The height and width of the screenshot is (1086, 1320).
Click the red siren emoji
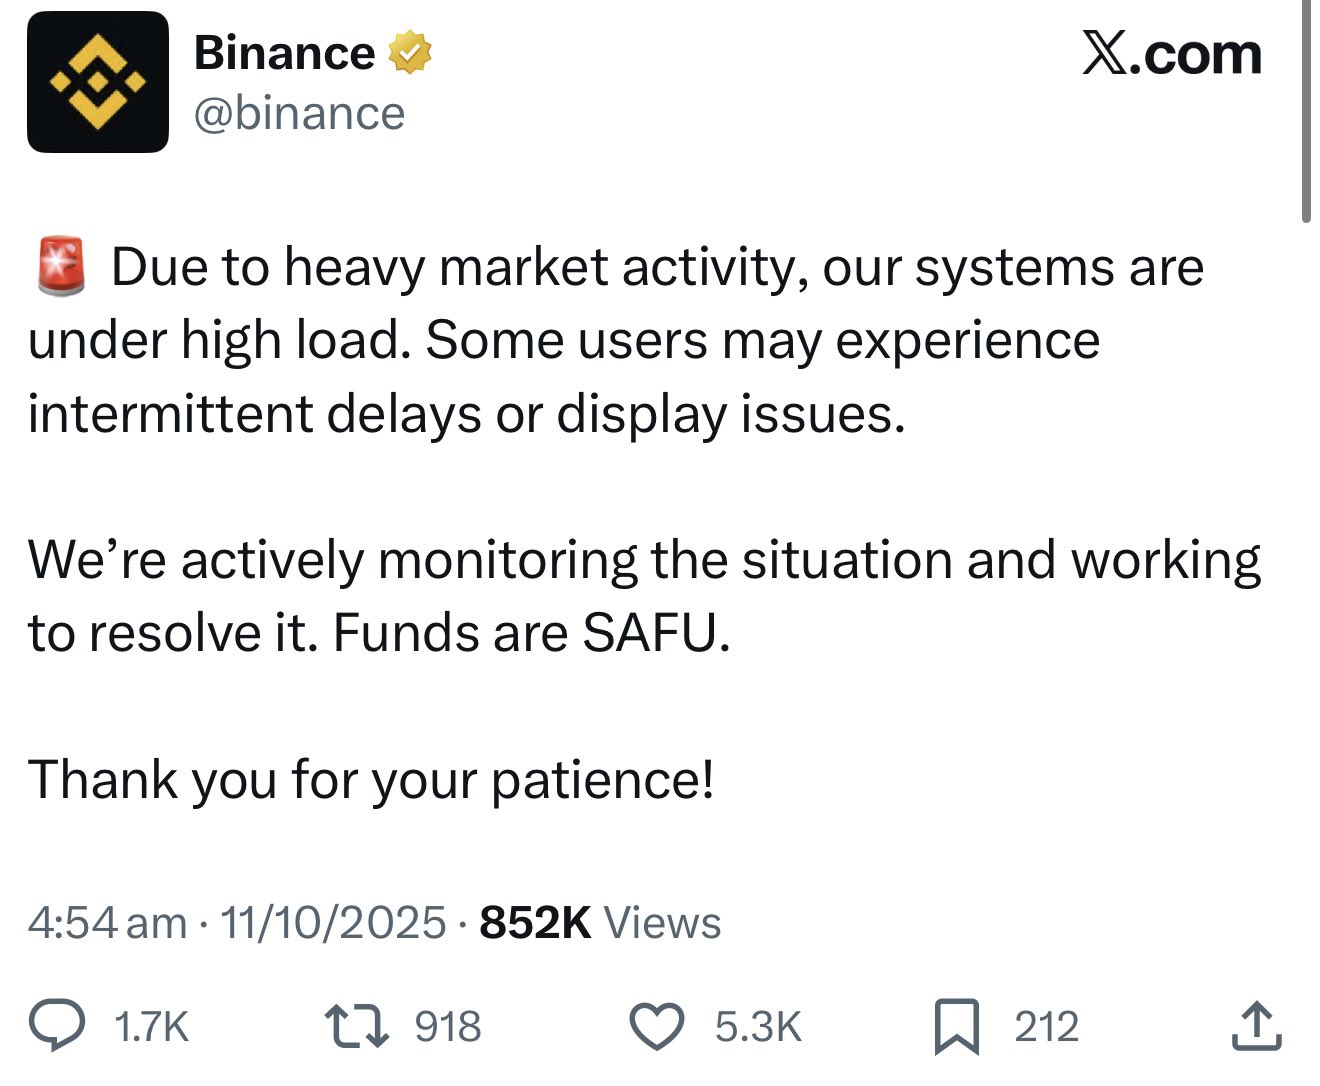[x=62, y=267]
